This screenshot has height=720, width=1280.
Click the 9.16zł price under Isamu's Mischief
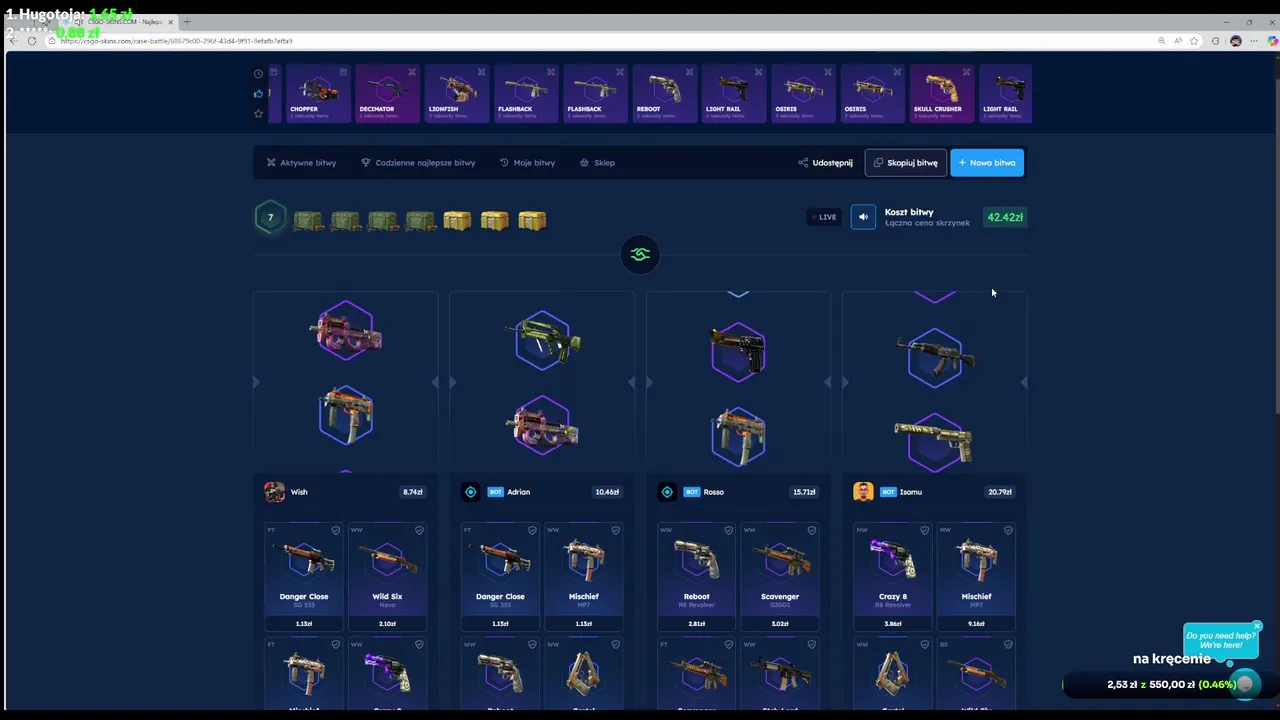(976, 623)
